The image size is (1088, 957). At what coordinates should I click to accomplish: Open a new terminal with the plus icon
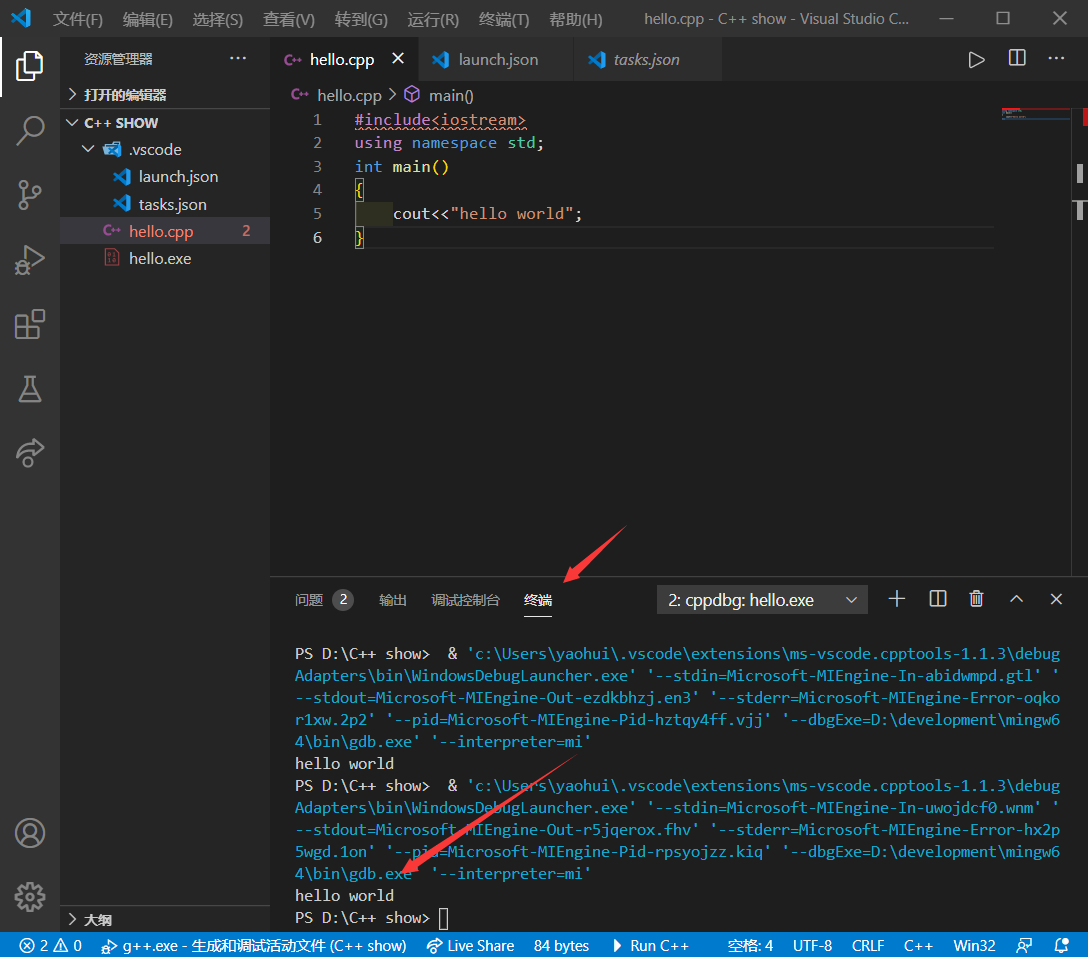pos(896,598)
